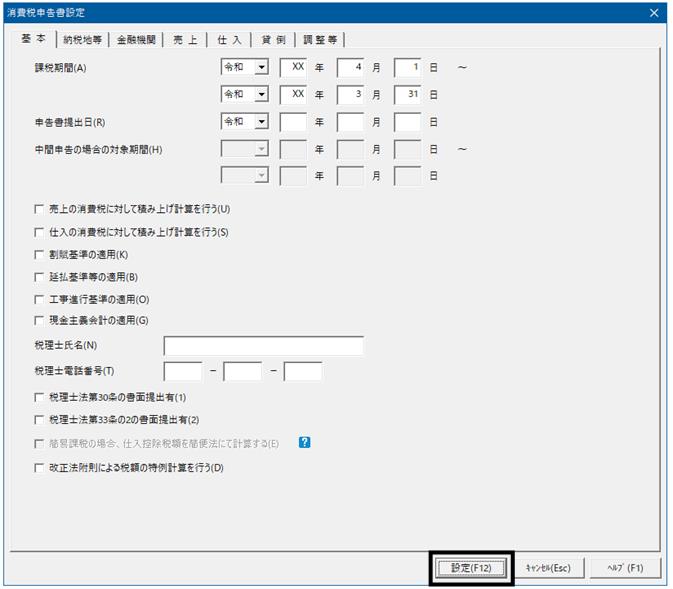Check 工事進行基準の適用 option

click(x=39, y=299)
